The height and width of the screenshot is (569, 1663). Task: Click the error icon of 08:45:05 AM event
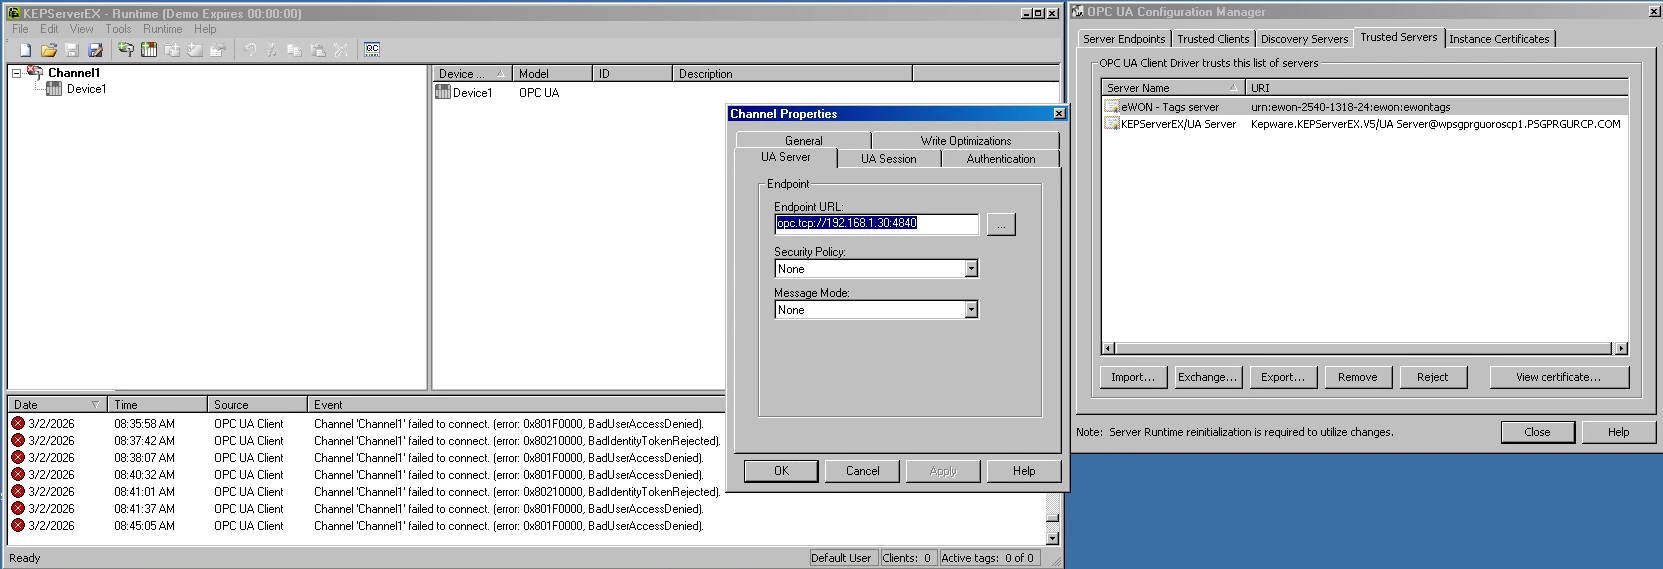tap(18, 526)
